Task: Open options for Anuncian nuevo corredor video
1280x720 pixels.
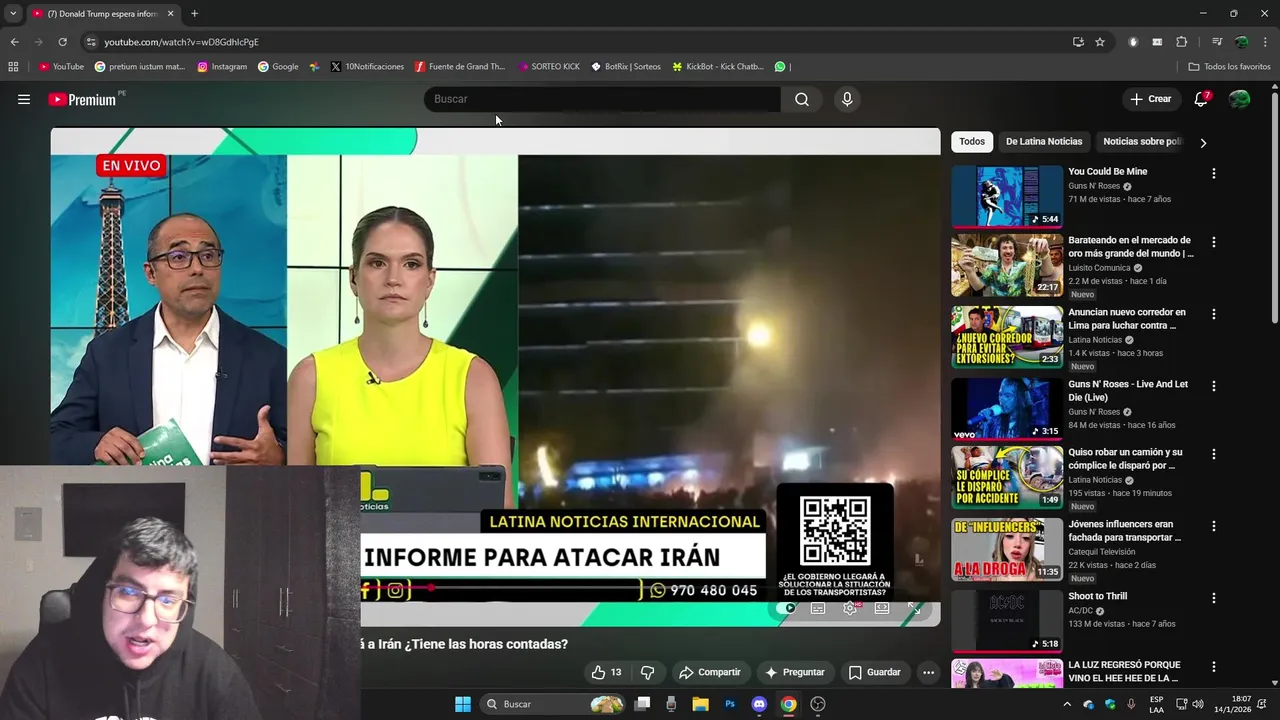Action: pyautogui.click(x=1214, y=314)
